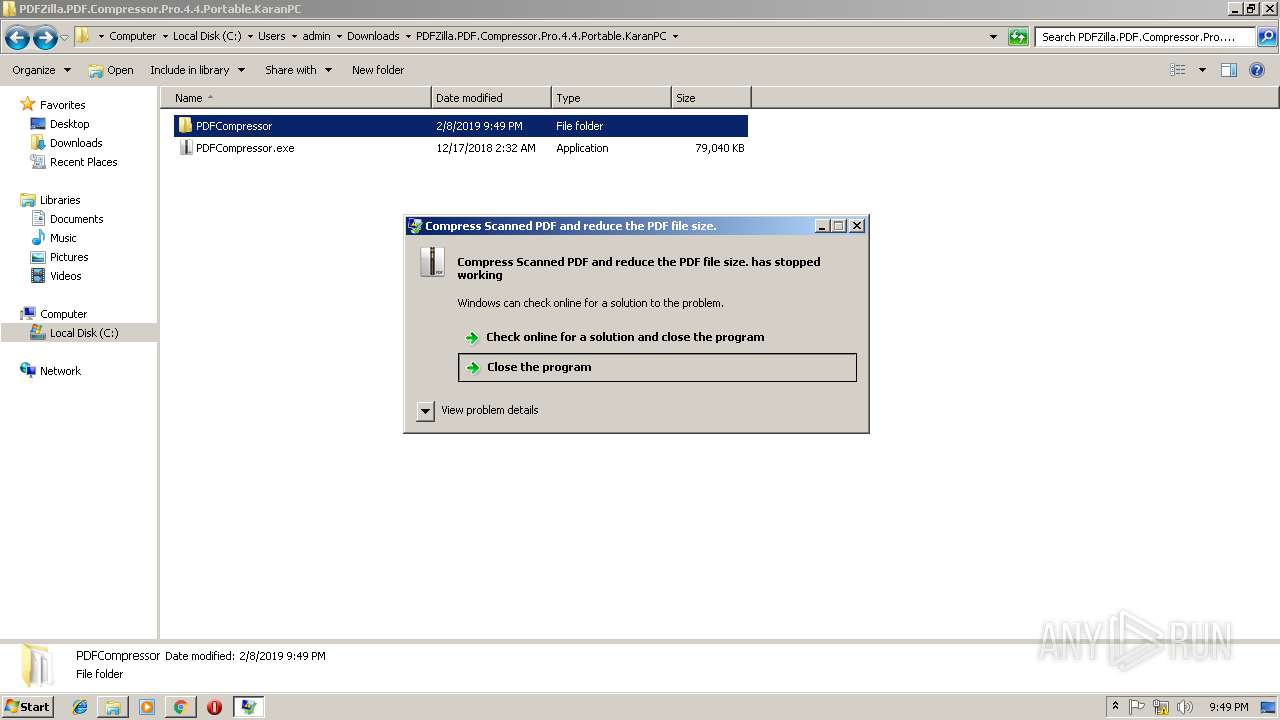This screenshot has width=1280, height=720.
Task: Click the 9:49 PM taskbar clock
Action: tap(1228, 707)
